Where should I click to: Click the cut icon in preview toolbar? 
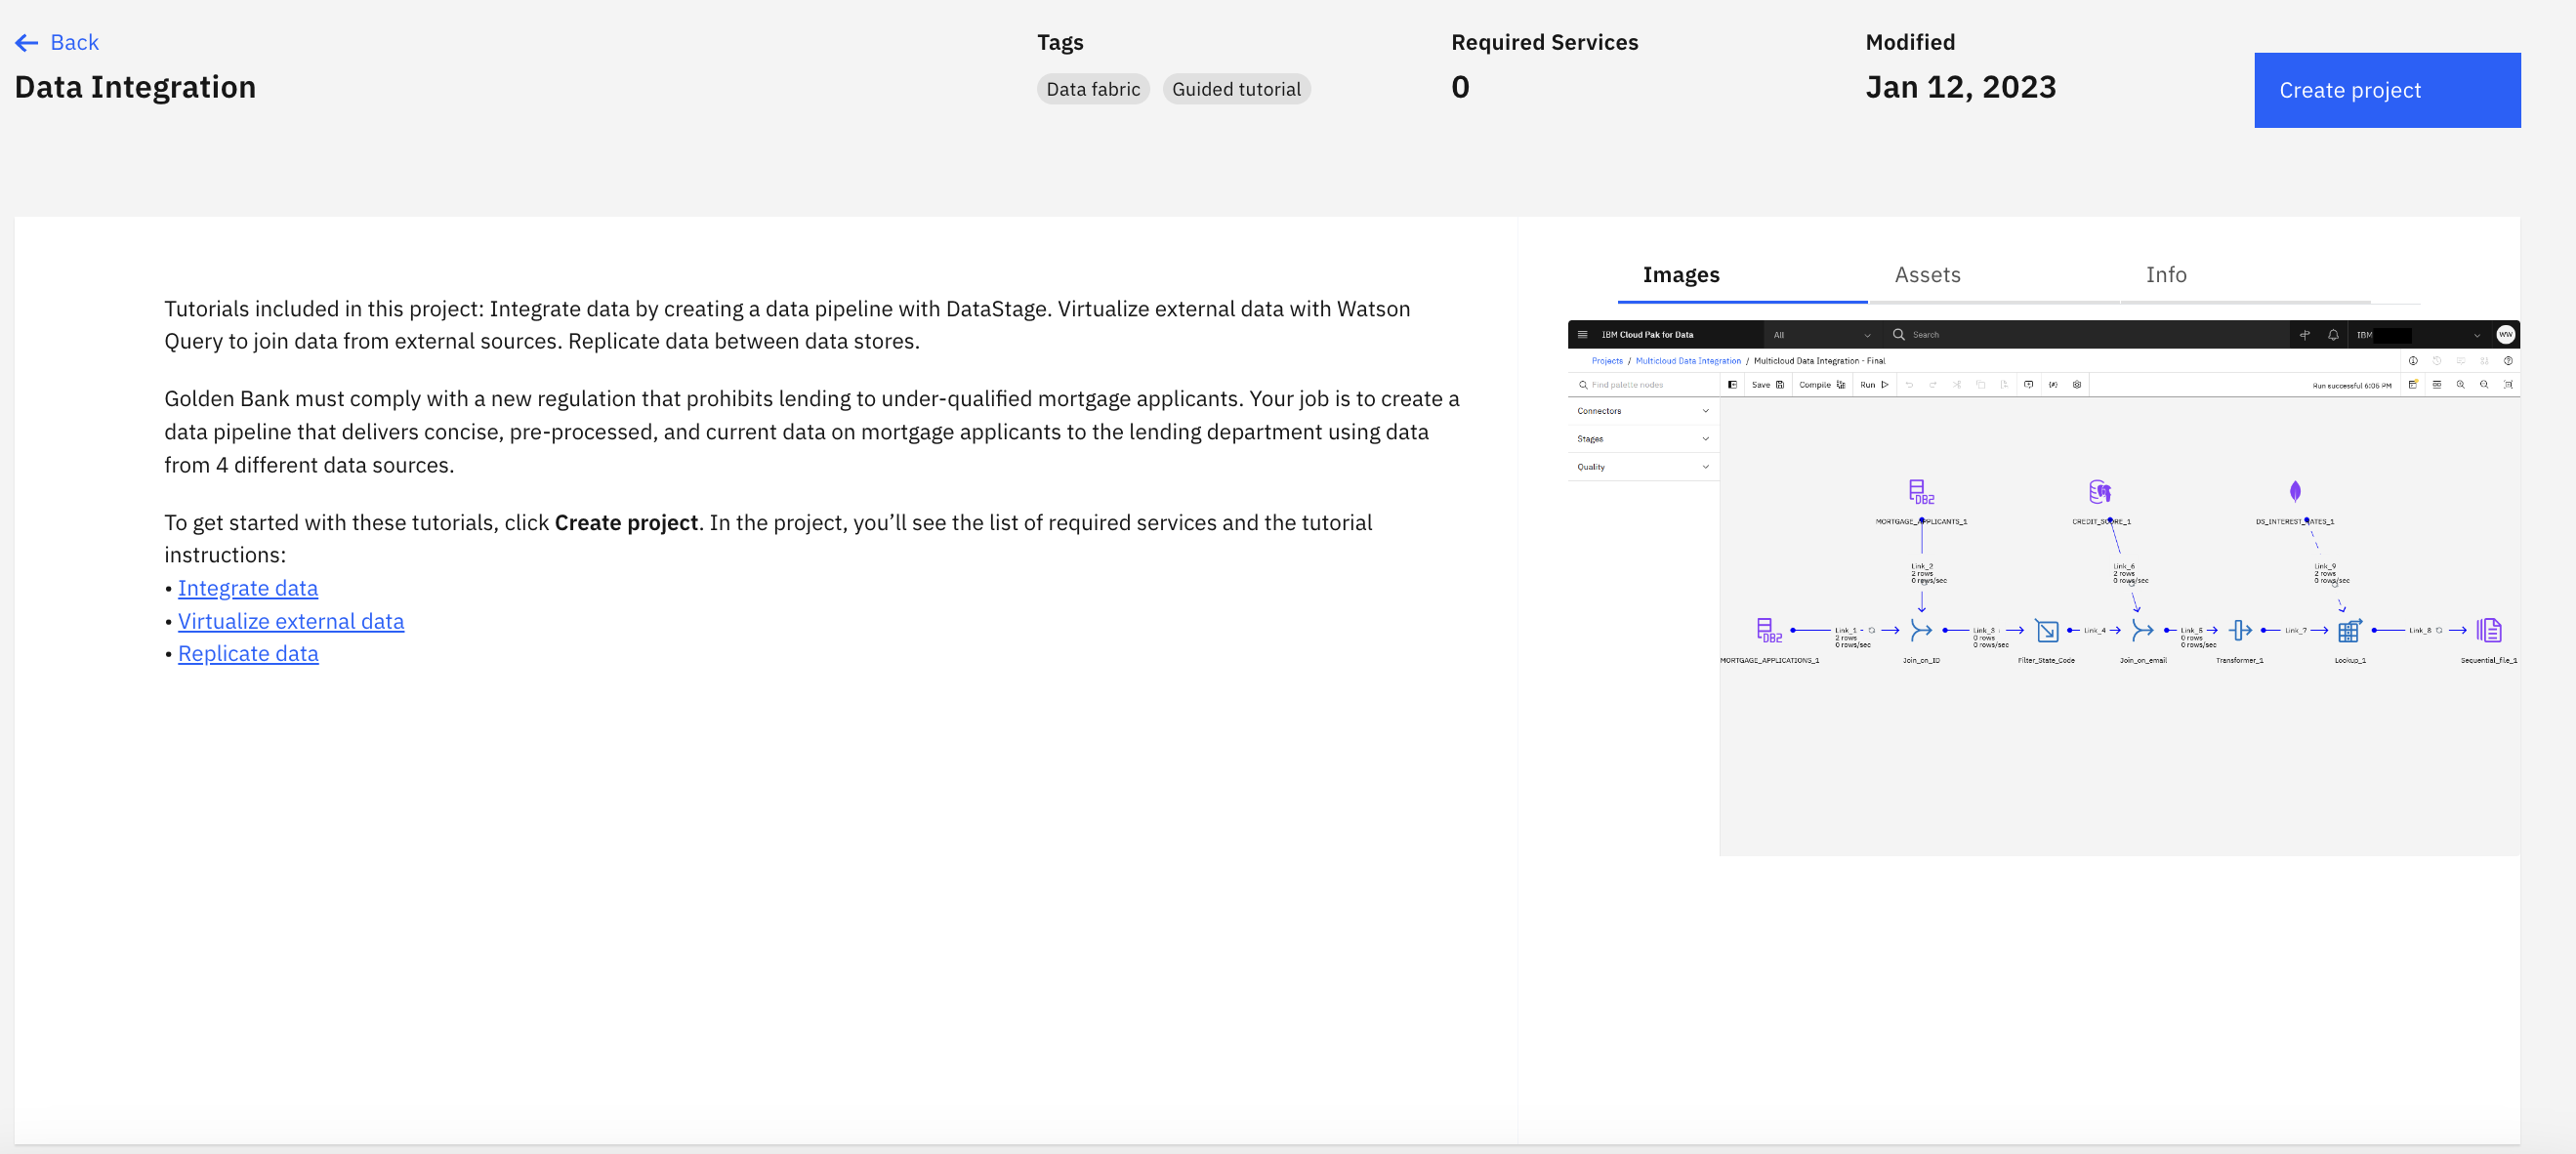[x=1957, y=385]
